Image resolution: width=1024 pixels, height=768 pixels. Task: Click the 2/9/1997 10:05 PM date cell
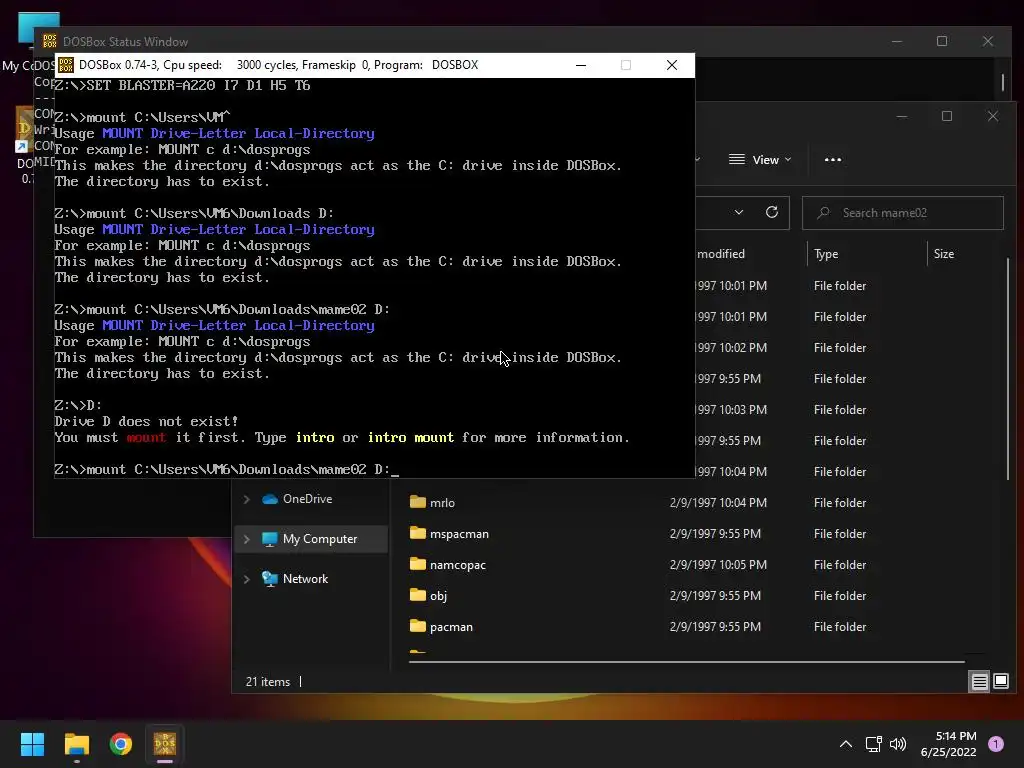click(x=718, y=565)
